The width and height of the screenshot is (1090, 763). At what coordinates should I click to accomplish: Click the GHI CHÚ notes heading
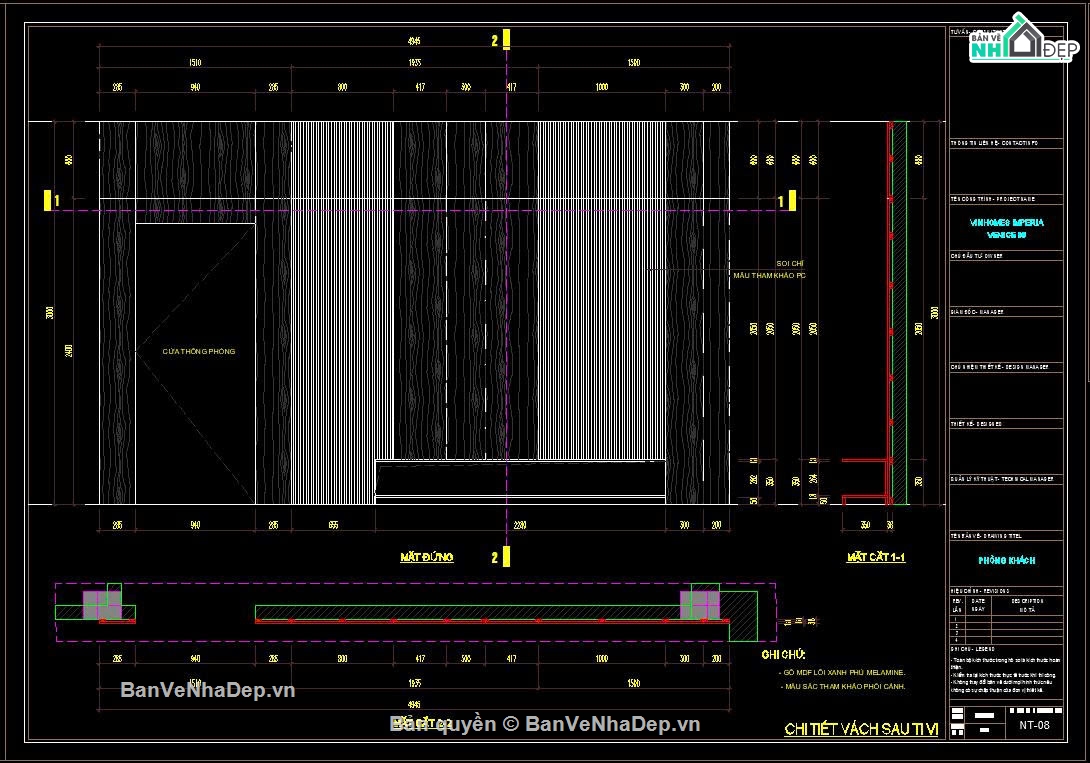783,655
